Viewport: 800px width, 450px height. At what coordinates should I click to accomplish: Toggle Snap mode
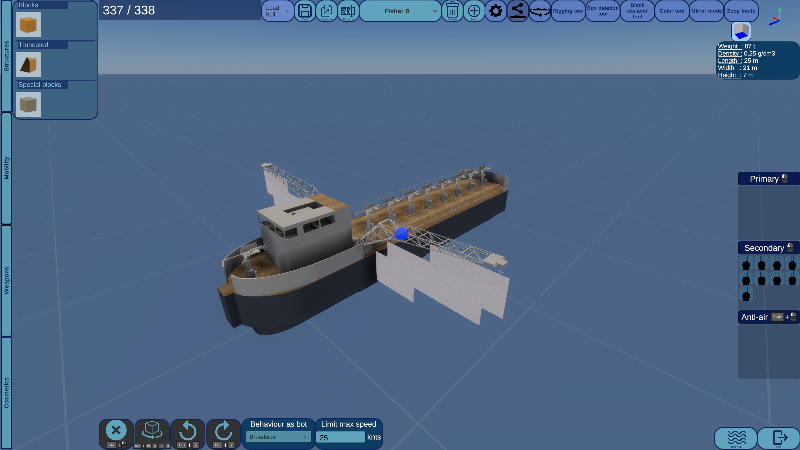pyautogui.click(x=741, y=11)
